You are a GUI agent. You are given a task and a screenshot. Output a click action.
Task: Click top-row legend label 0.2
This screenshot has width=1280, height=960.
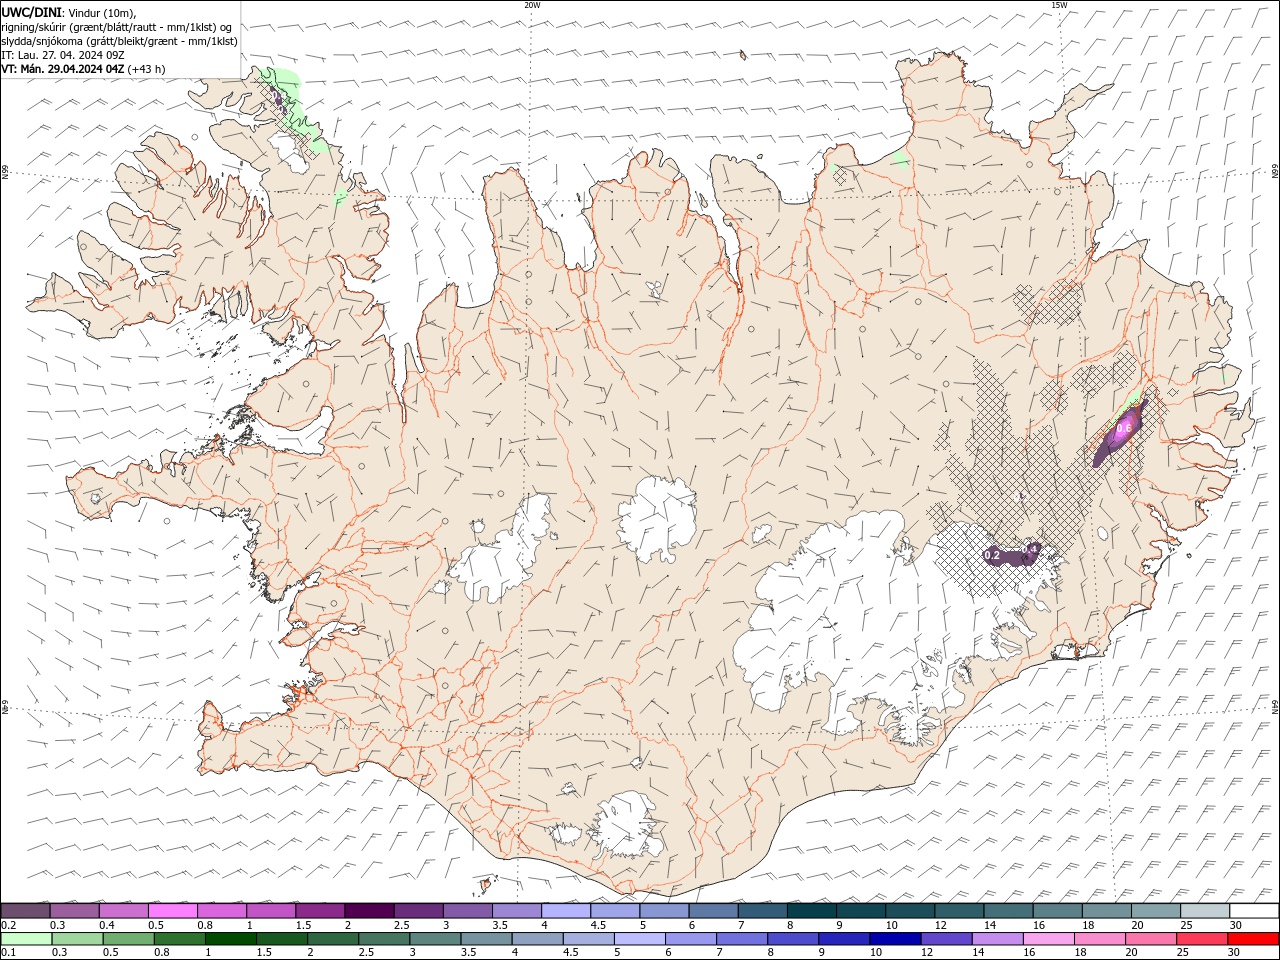10,925
